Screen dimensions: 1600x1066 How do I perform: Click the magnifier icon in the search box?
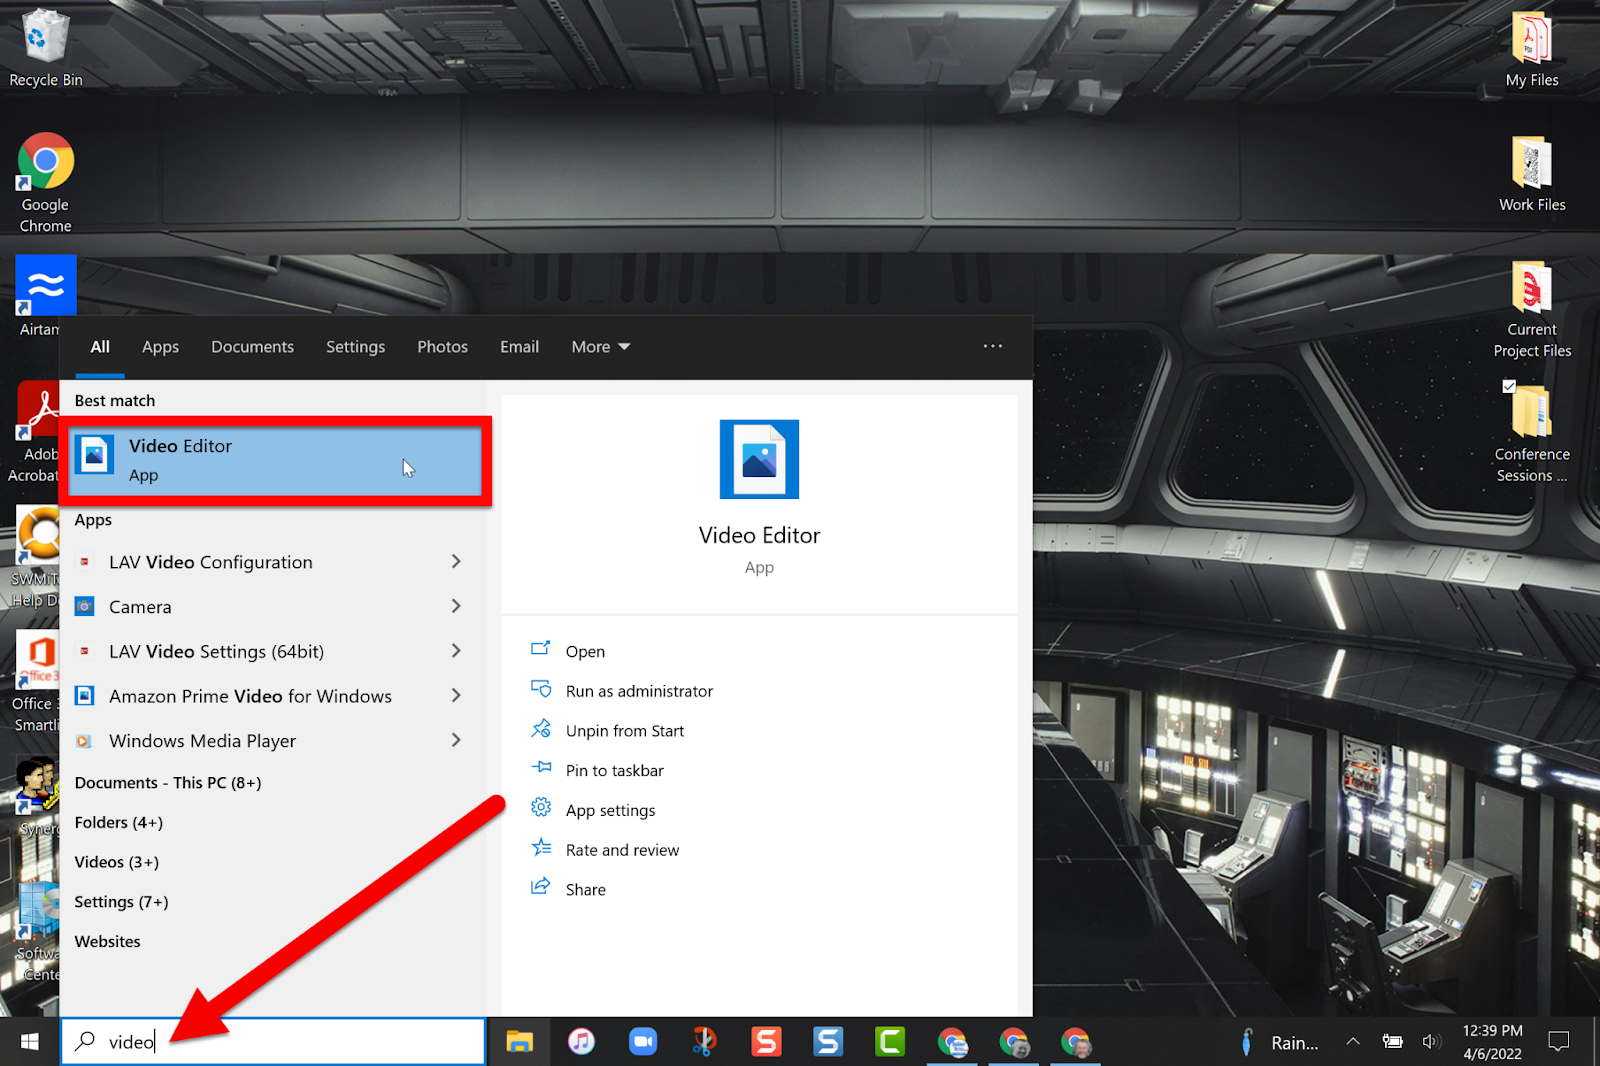86,1041
